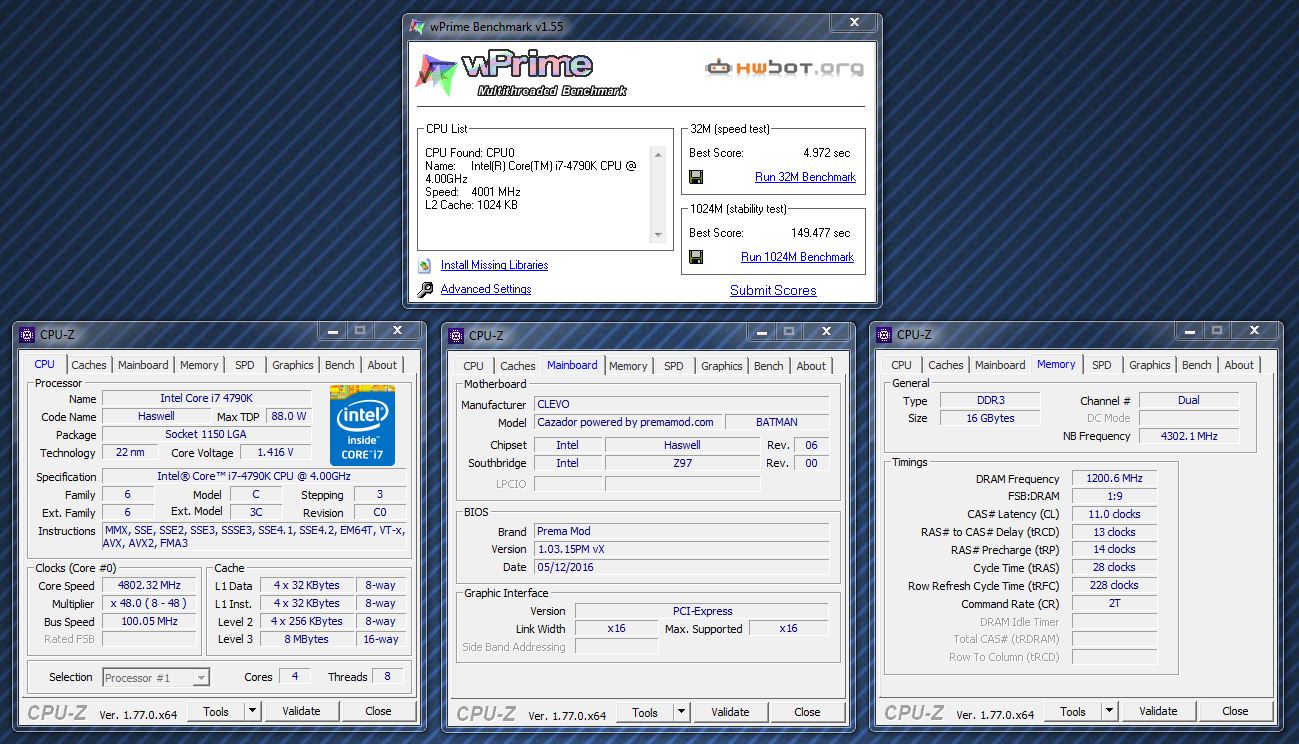Click Validate button in Memory CPU-Z window
Screen dimensions: 1299x744
pos(1158,711)
